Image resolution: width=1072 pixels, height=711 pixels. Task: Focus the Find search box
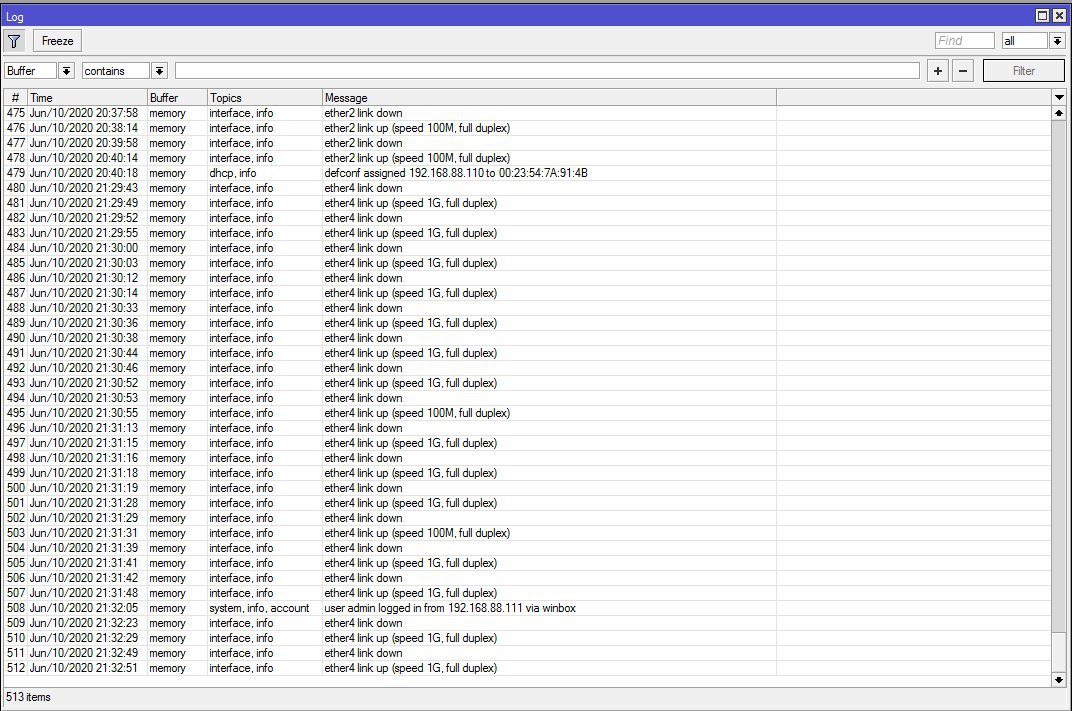(x=964, y=41)
